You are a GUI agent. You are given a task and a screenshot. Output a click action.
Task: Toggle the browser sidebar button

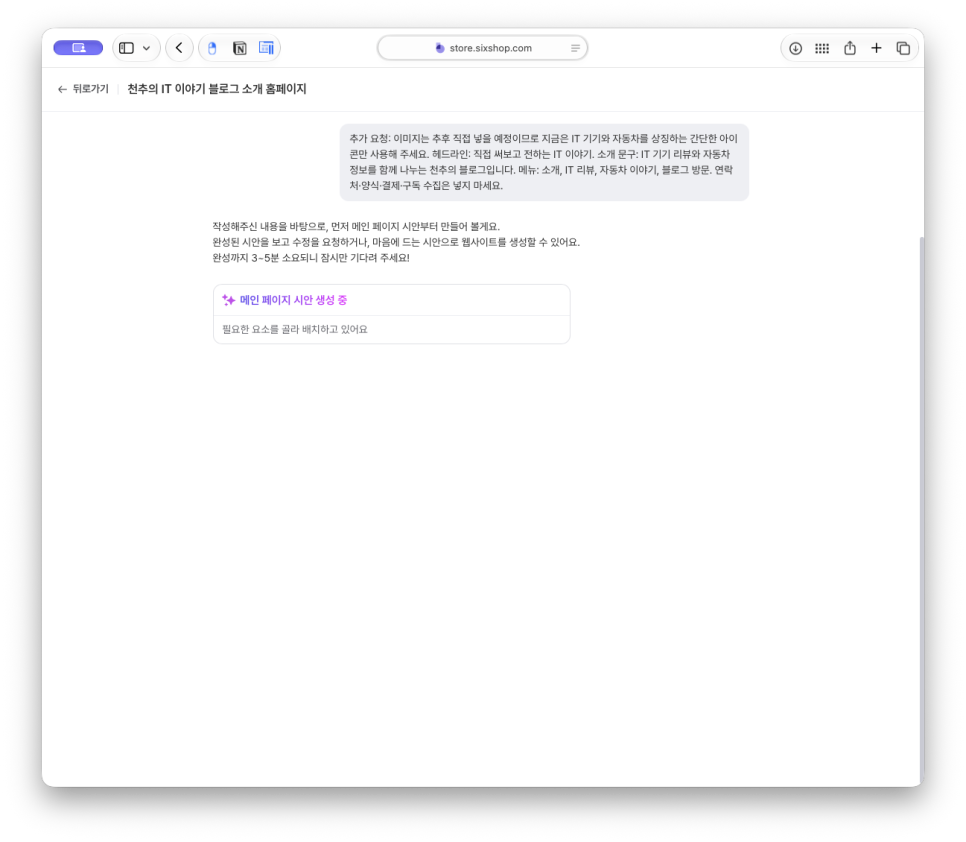(126, 48)
